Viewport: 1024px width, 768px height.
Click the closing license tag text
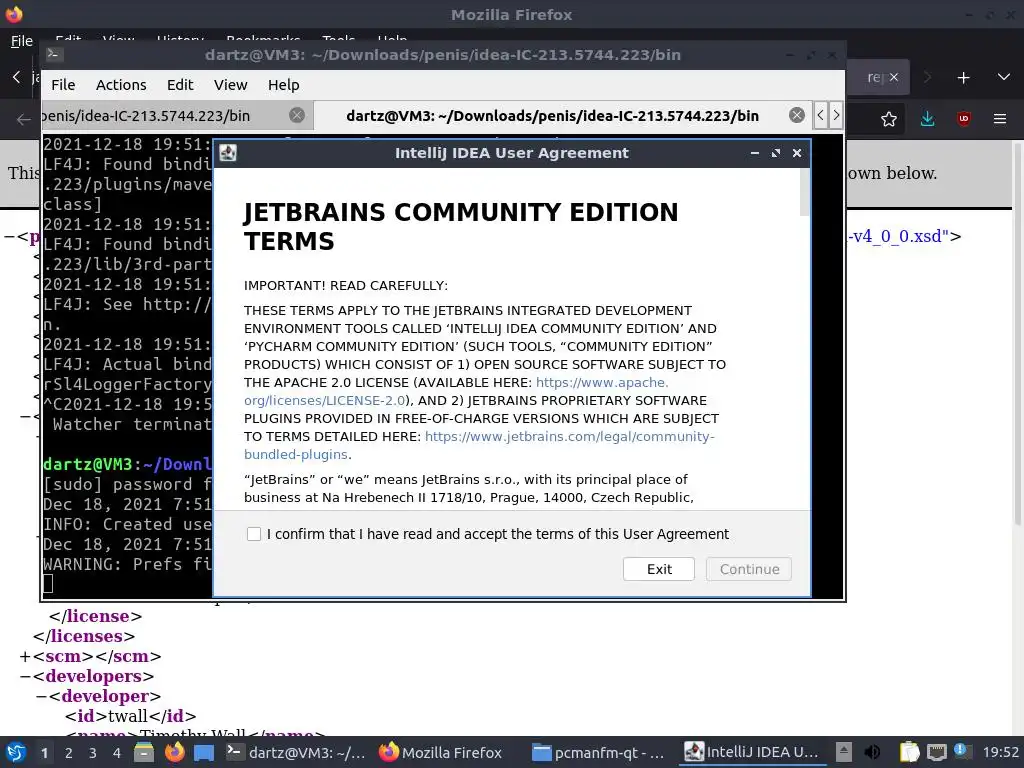[95, 616]
